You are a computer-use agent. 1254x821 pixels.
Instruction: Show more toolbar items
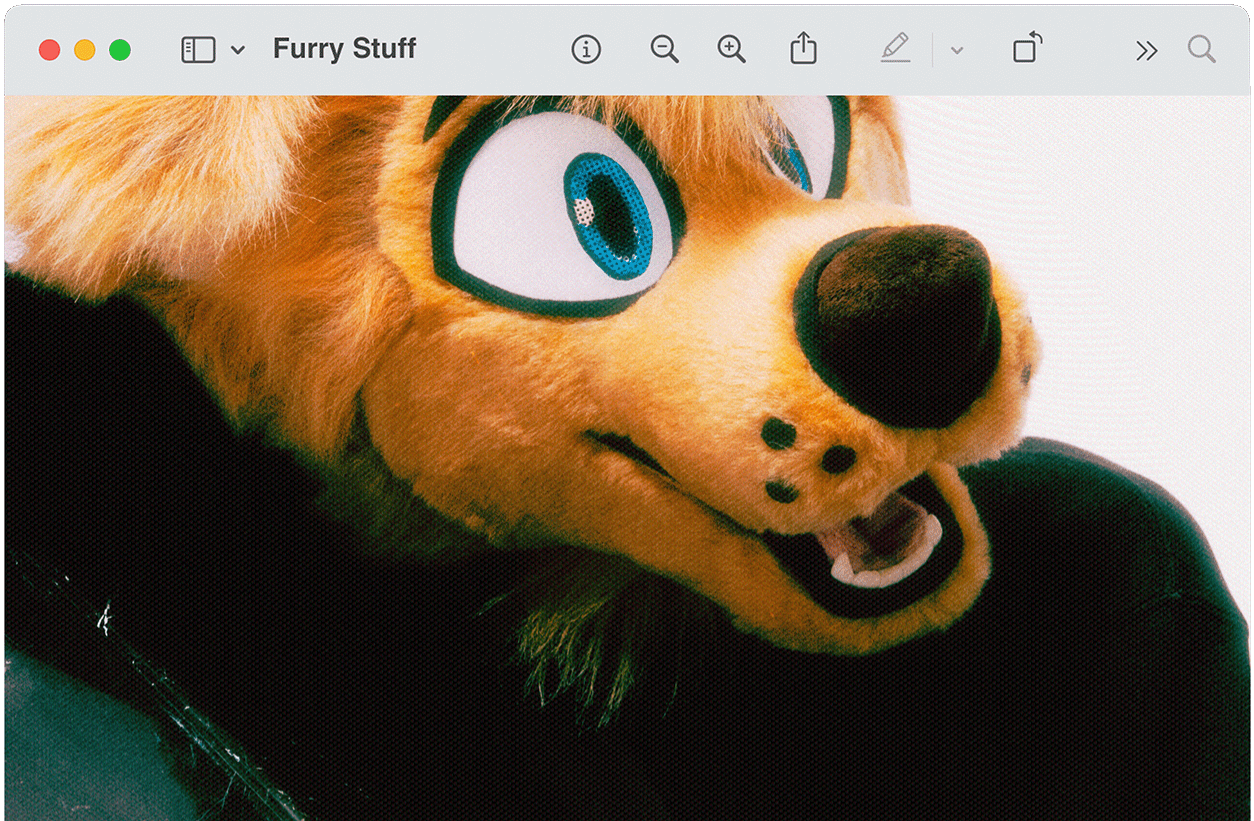[1146, 50]
